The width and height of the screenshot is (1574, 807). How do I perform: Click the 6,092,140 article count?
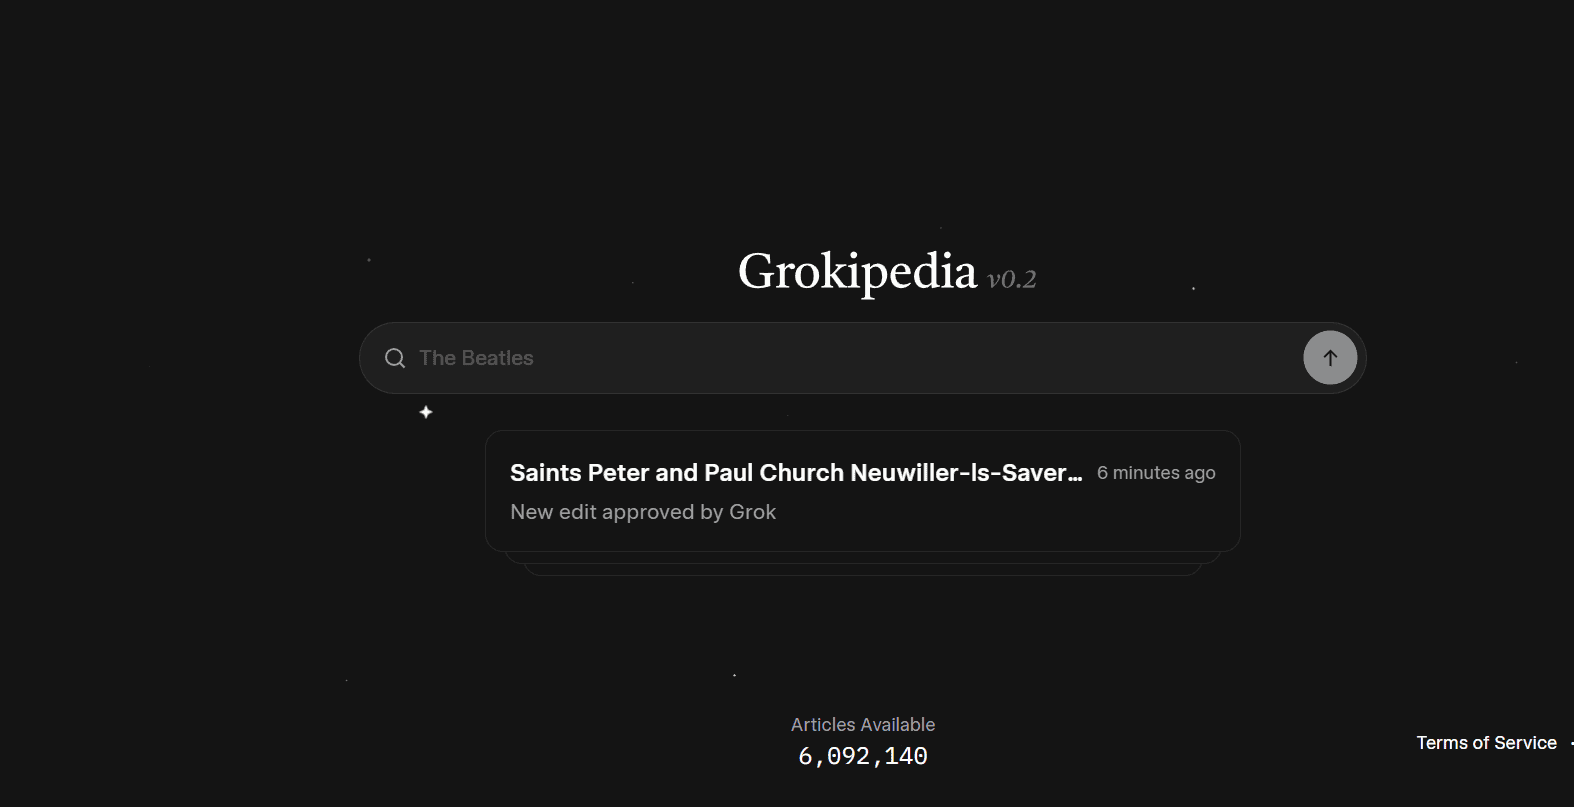[862, 755]
